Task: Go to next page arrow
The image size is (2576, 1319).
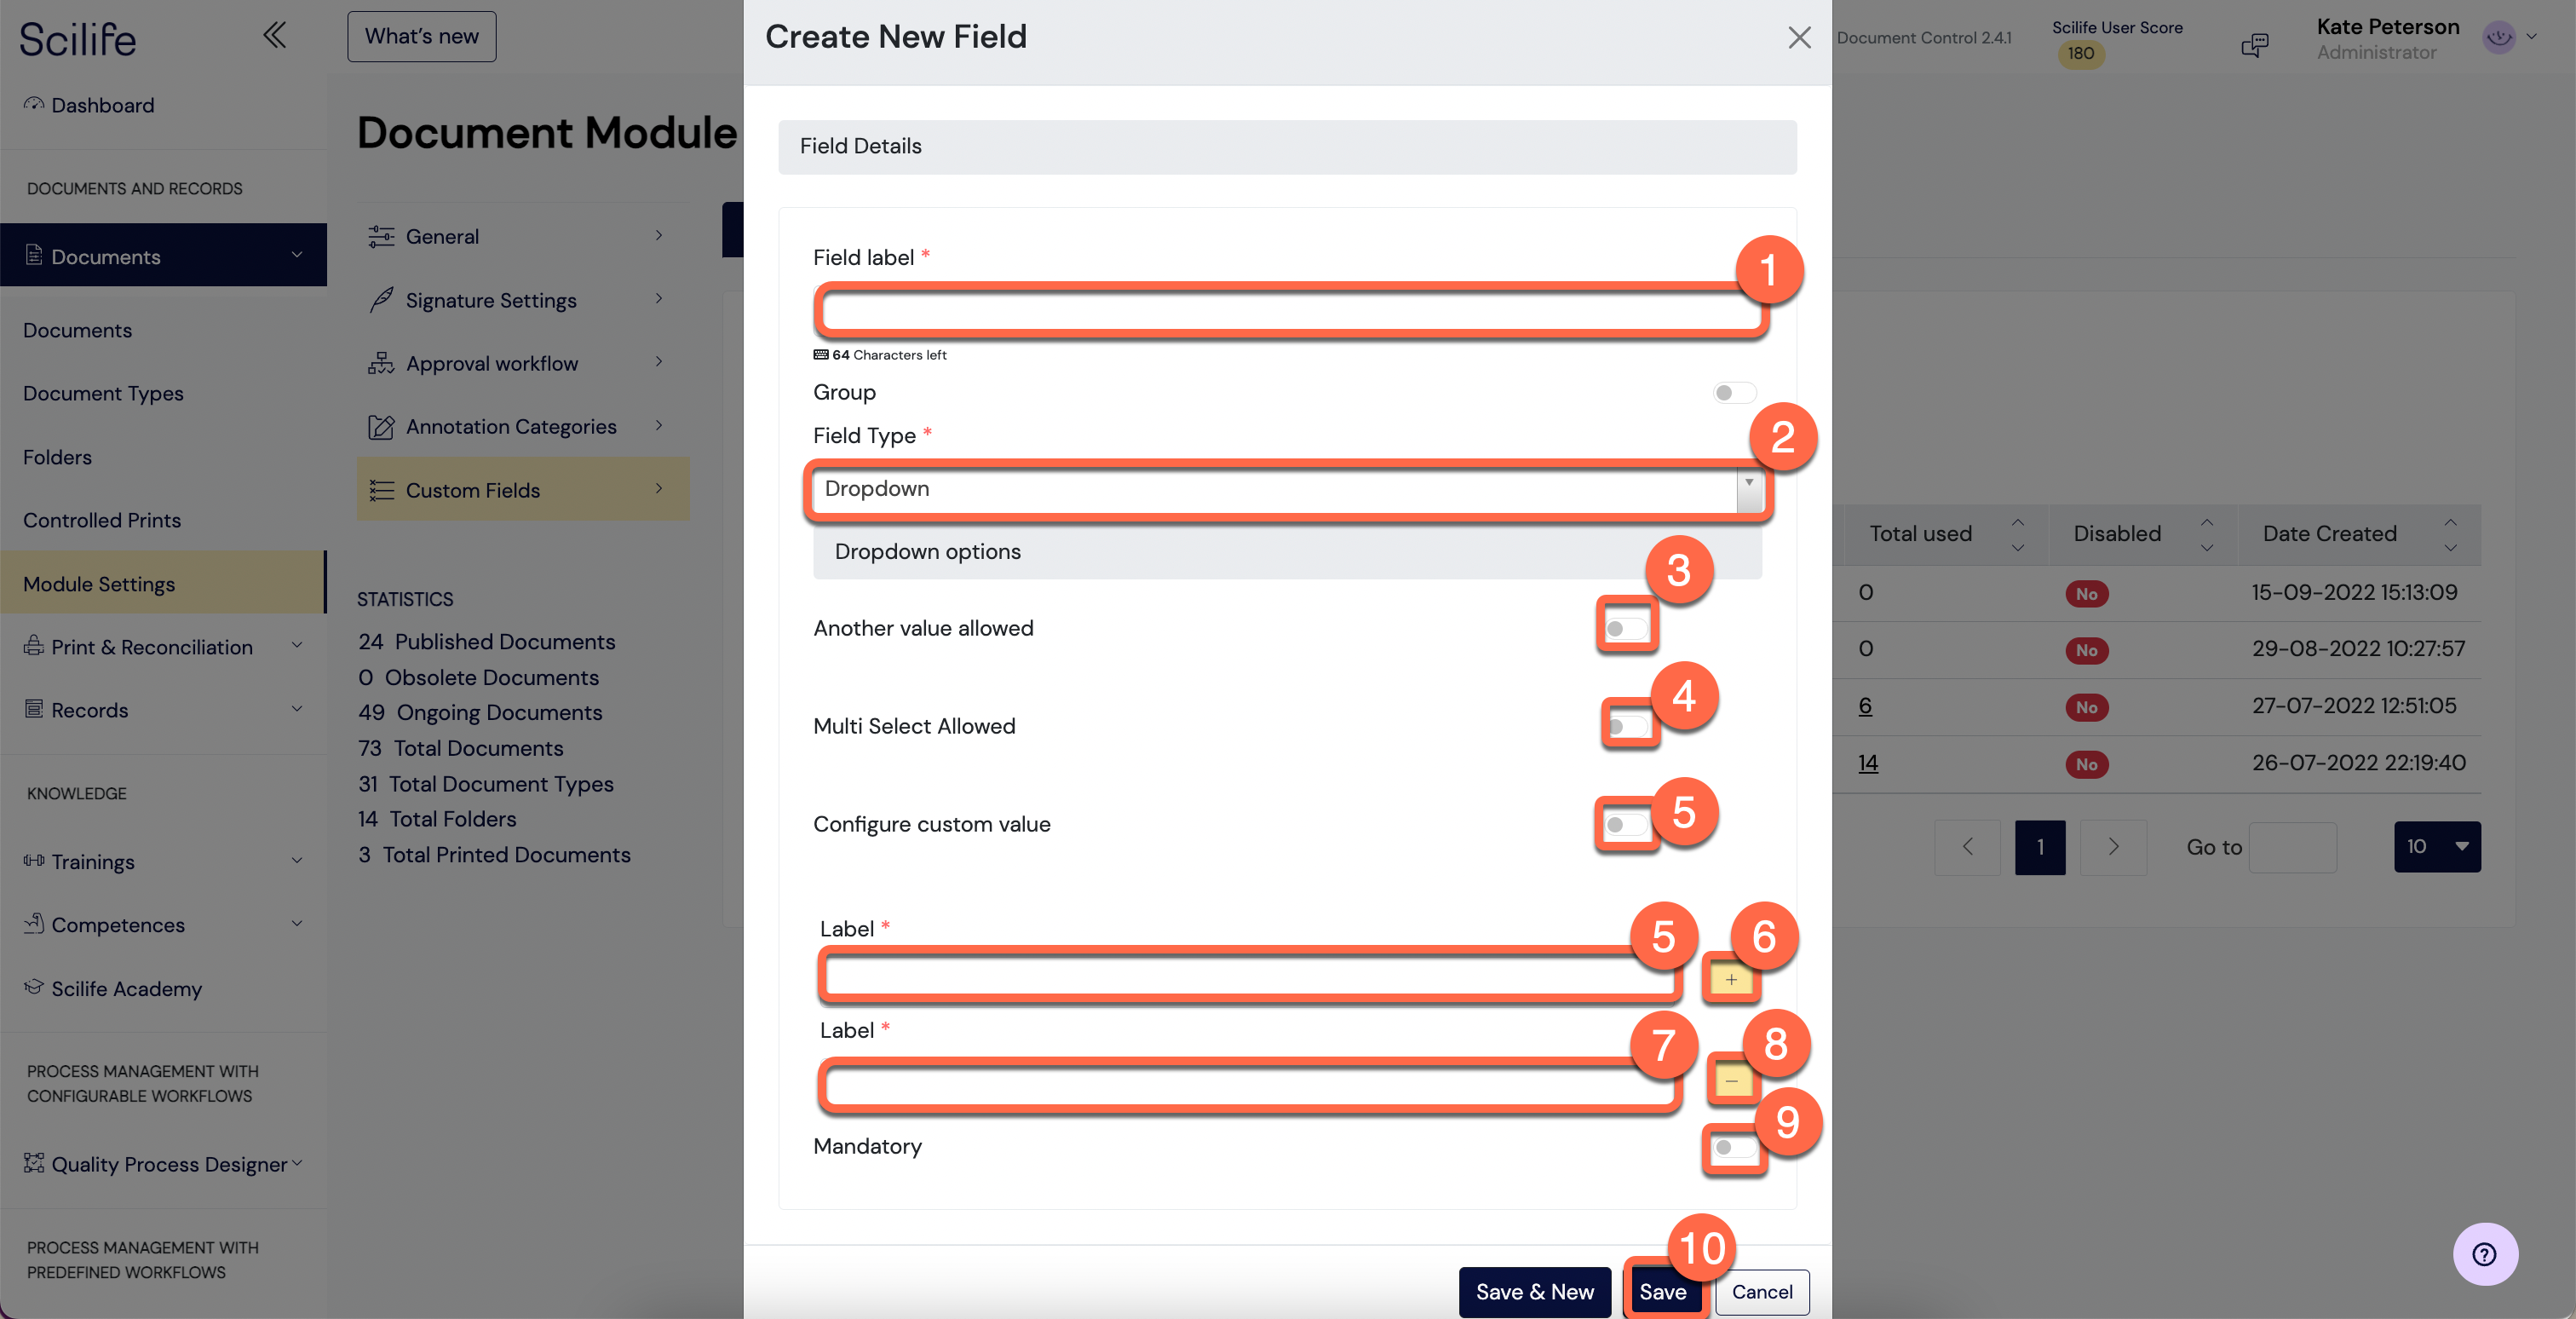Action: pyautogui.click(x=2113, y=847)
